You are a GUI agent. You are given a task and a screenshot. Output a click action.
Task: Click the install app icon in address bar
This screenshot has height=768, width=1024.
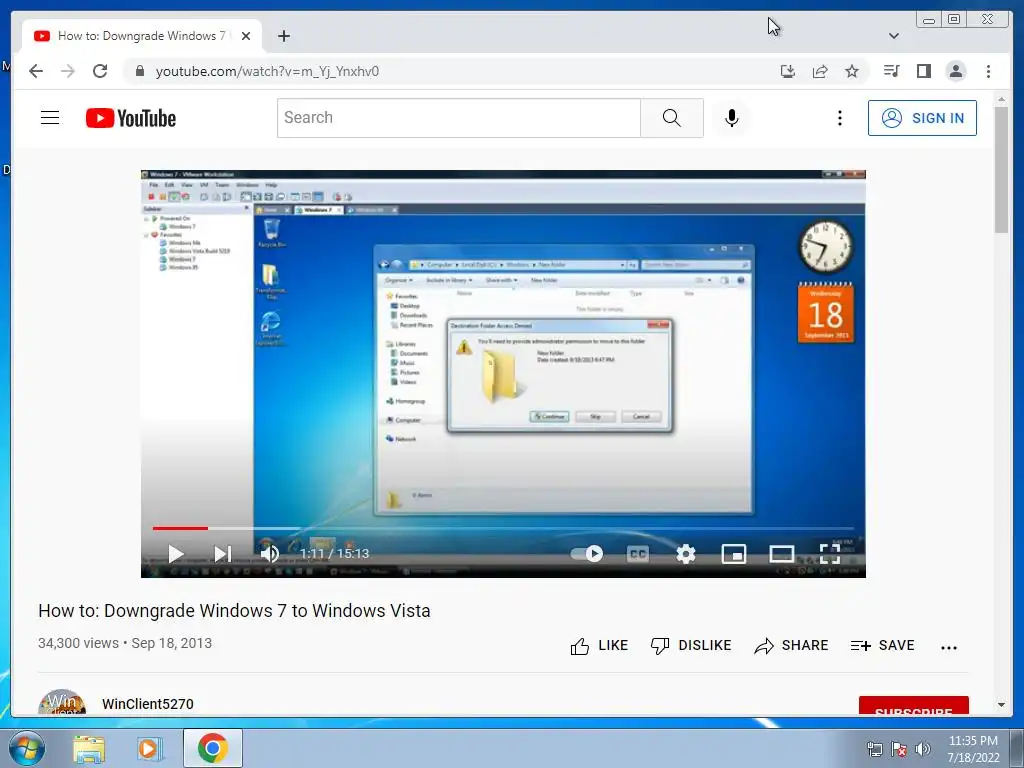click(x=788, y=71)
